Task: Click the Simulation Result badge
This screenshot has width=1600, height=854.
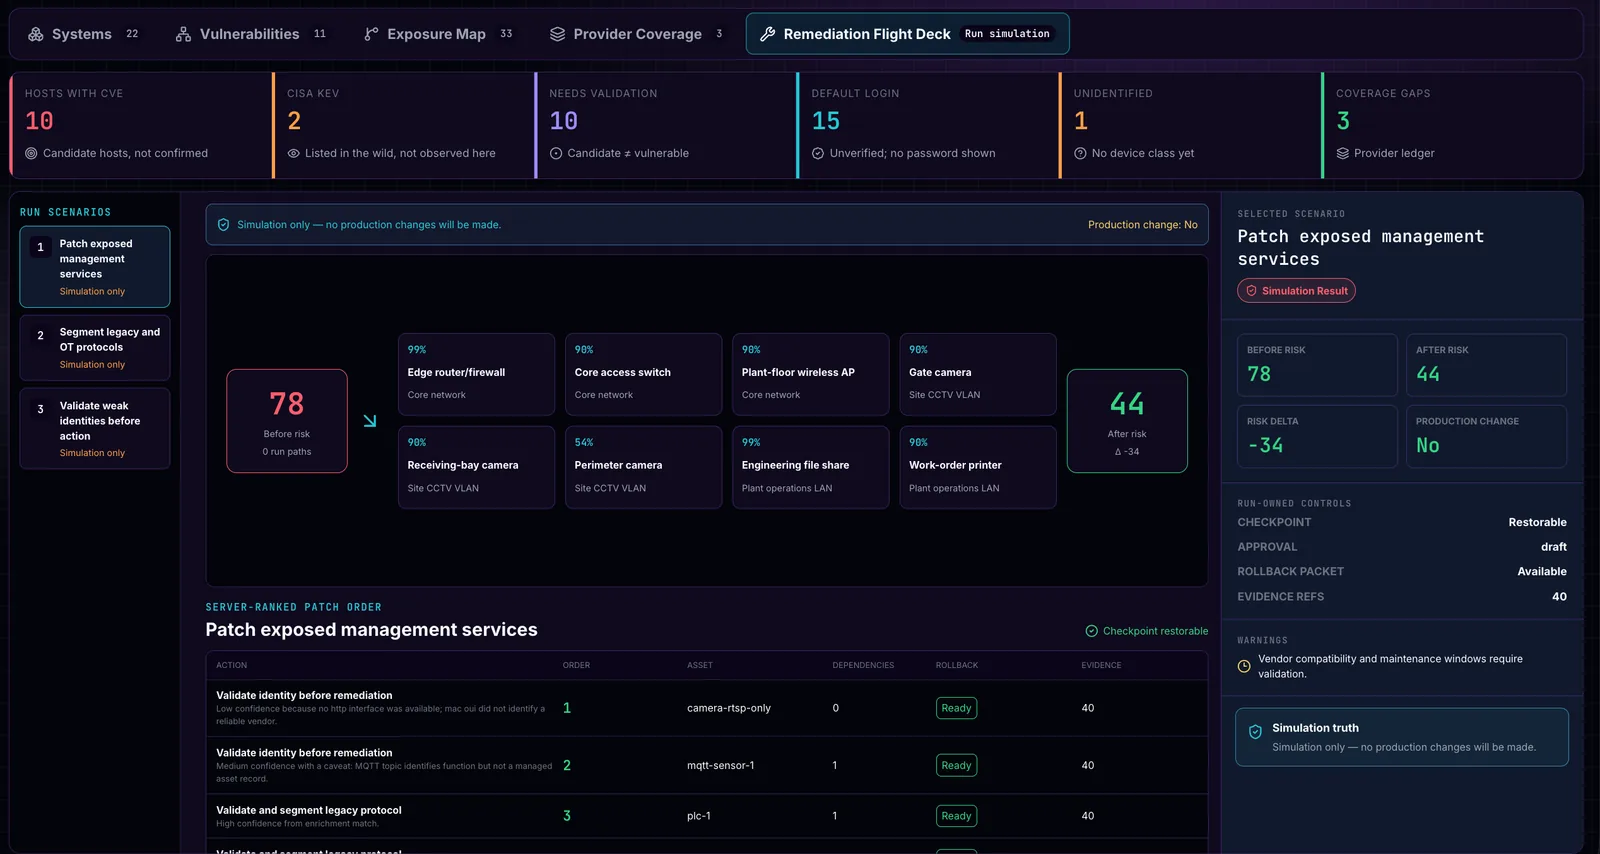Action: click(1296, 291)
